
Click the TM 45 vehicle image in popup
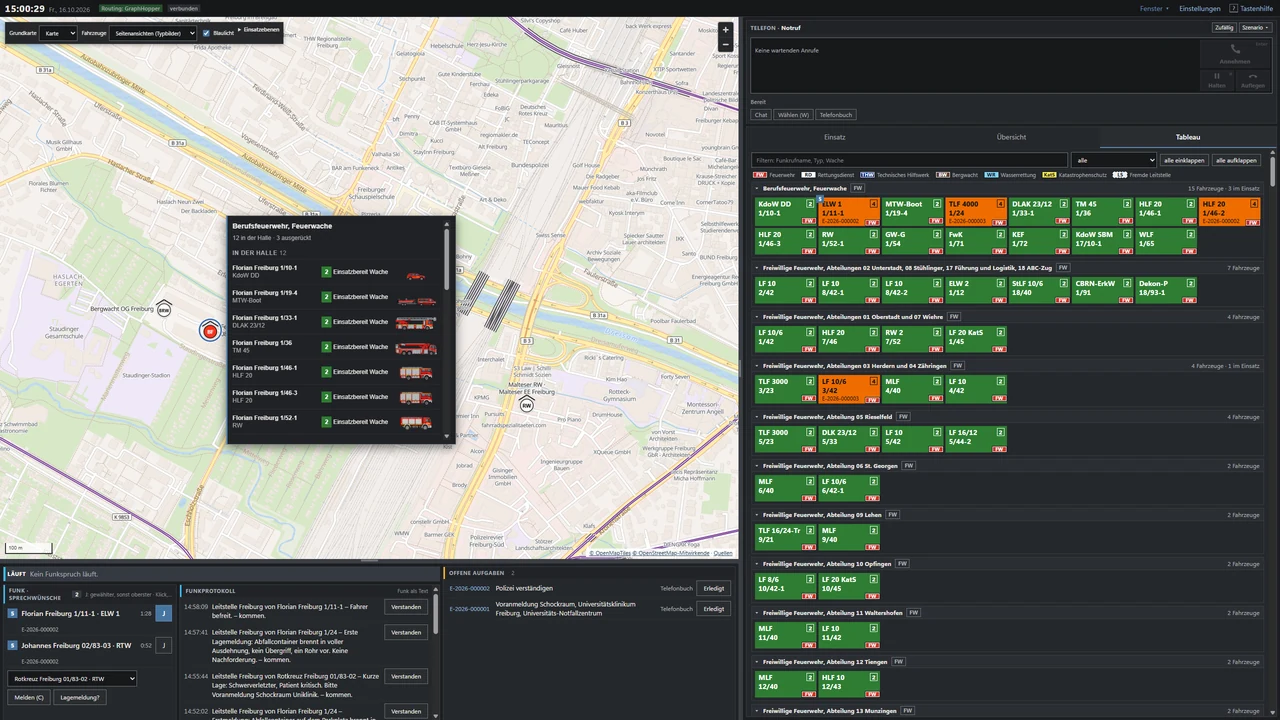[x=415, y=348]
